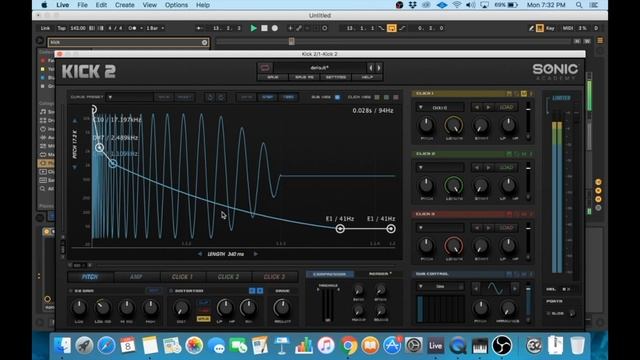This screenshot has width=640, height=360.
Task: Next Click 1 sample arrow
Action: (488, 107)
